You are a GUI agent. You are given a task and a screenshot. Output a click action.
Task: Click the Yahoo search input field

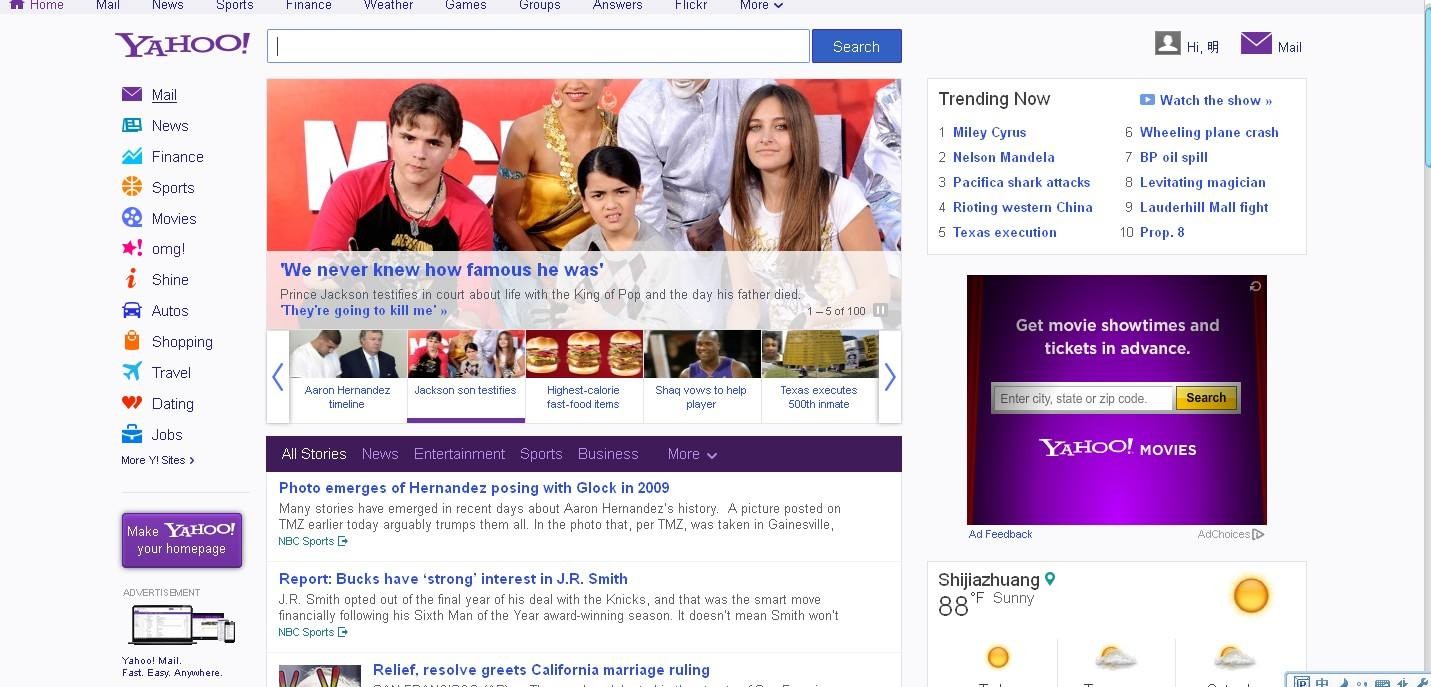coord(538,46)
